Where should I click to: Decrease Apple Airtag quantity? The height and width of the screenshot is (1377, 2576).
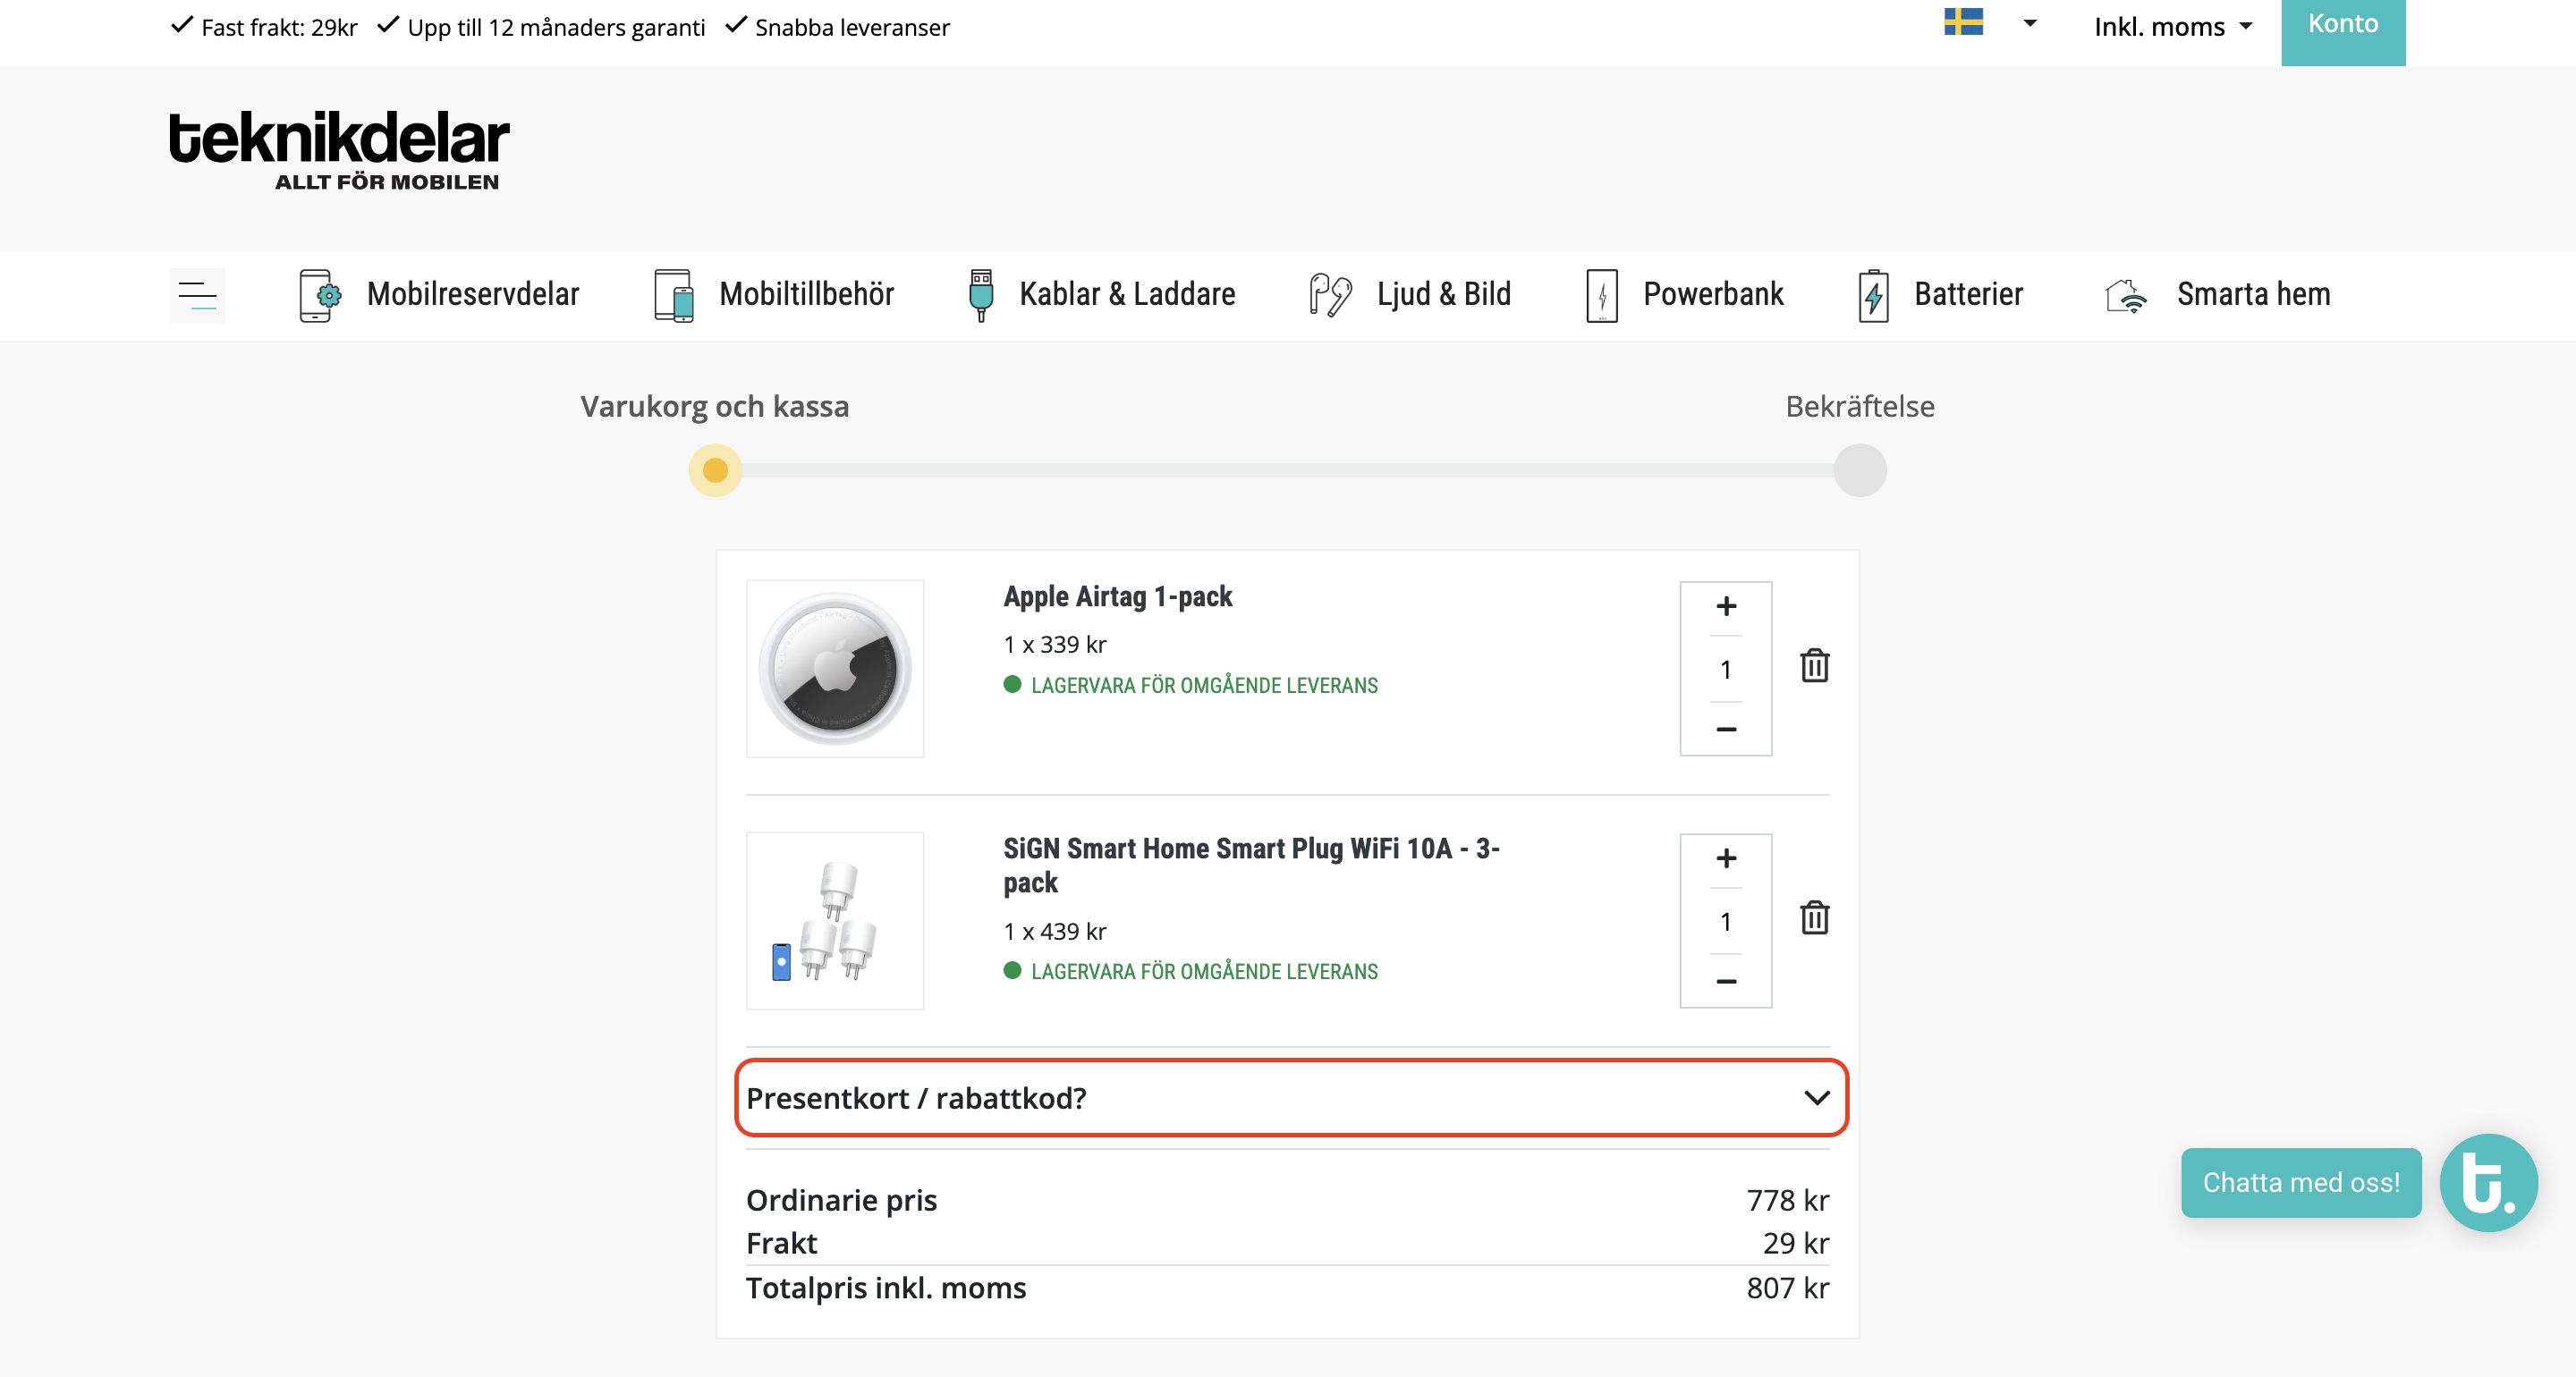point(1725,730)
